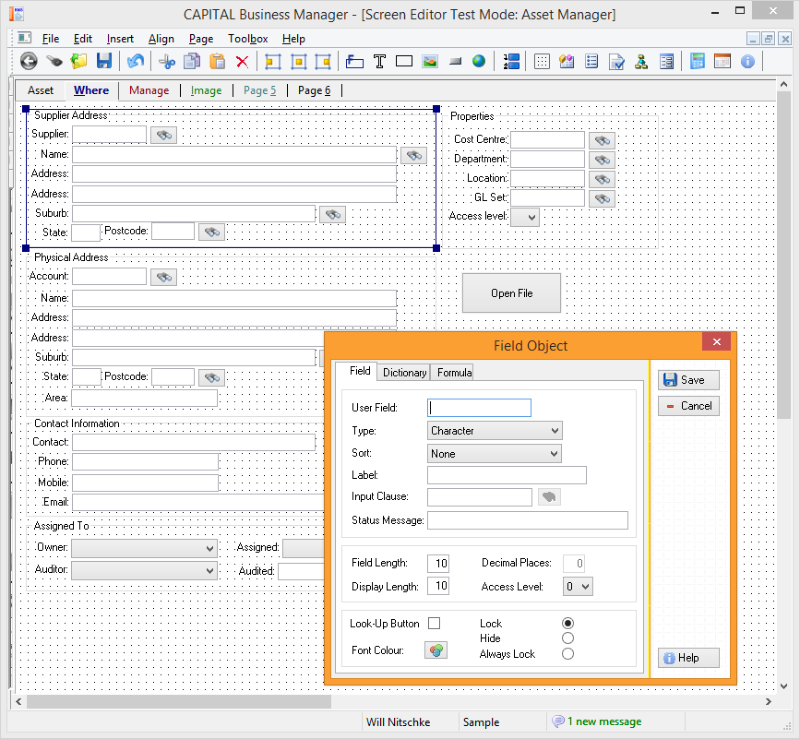Open the Access Level dropdown in Field Object

click(x=578, y=586)
